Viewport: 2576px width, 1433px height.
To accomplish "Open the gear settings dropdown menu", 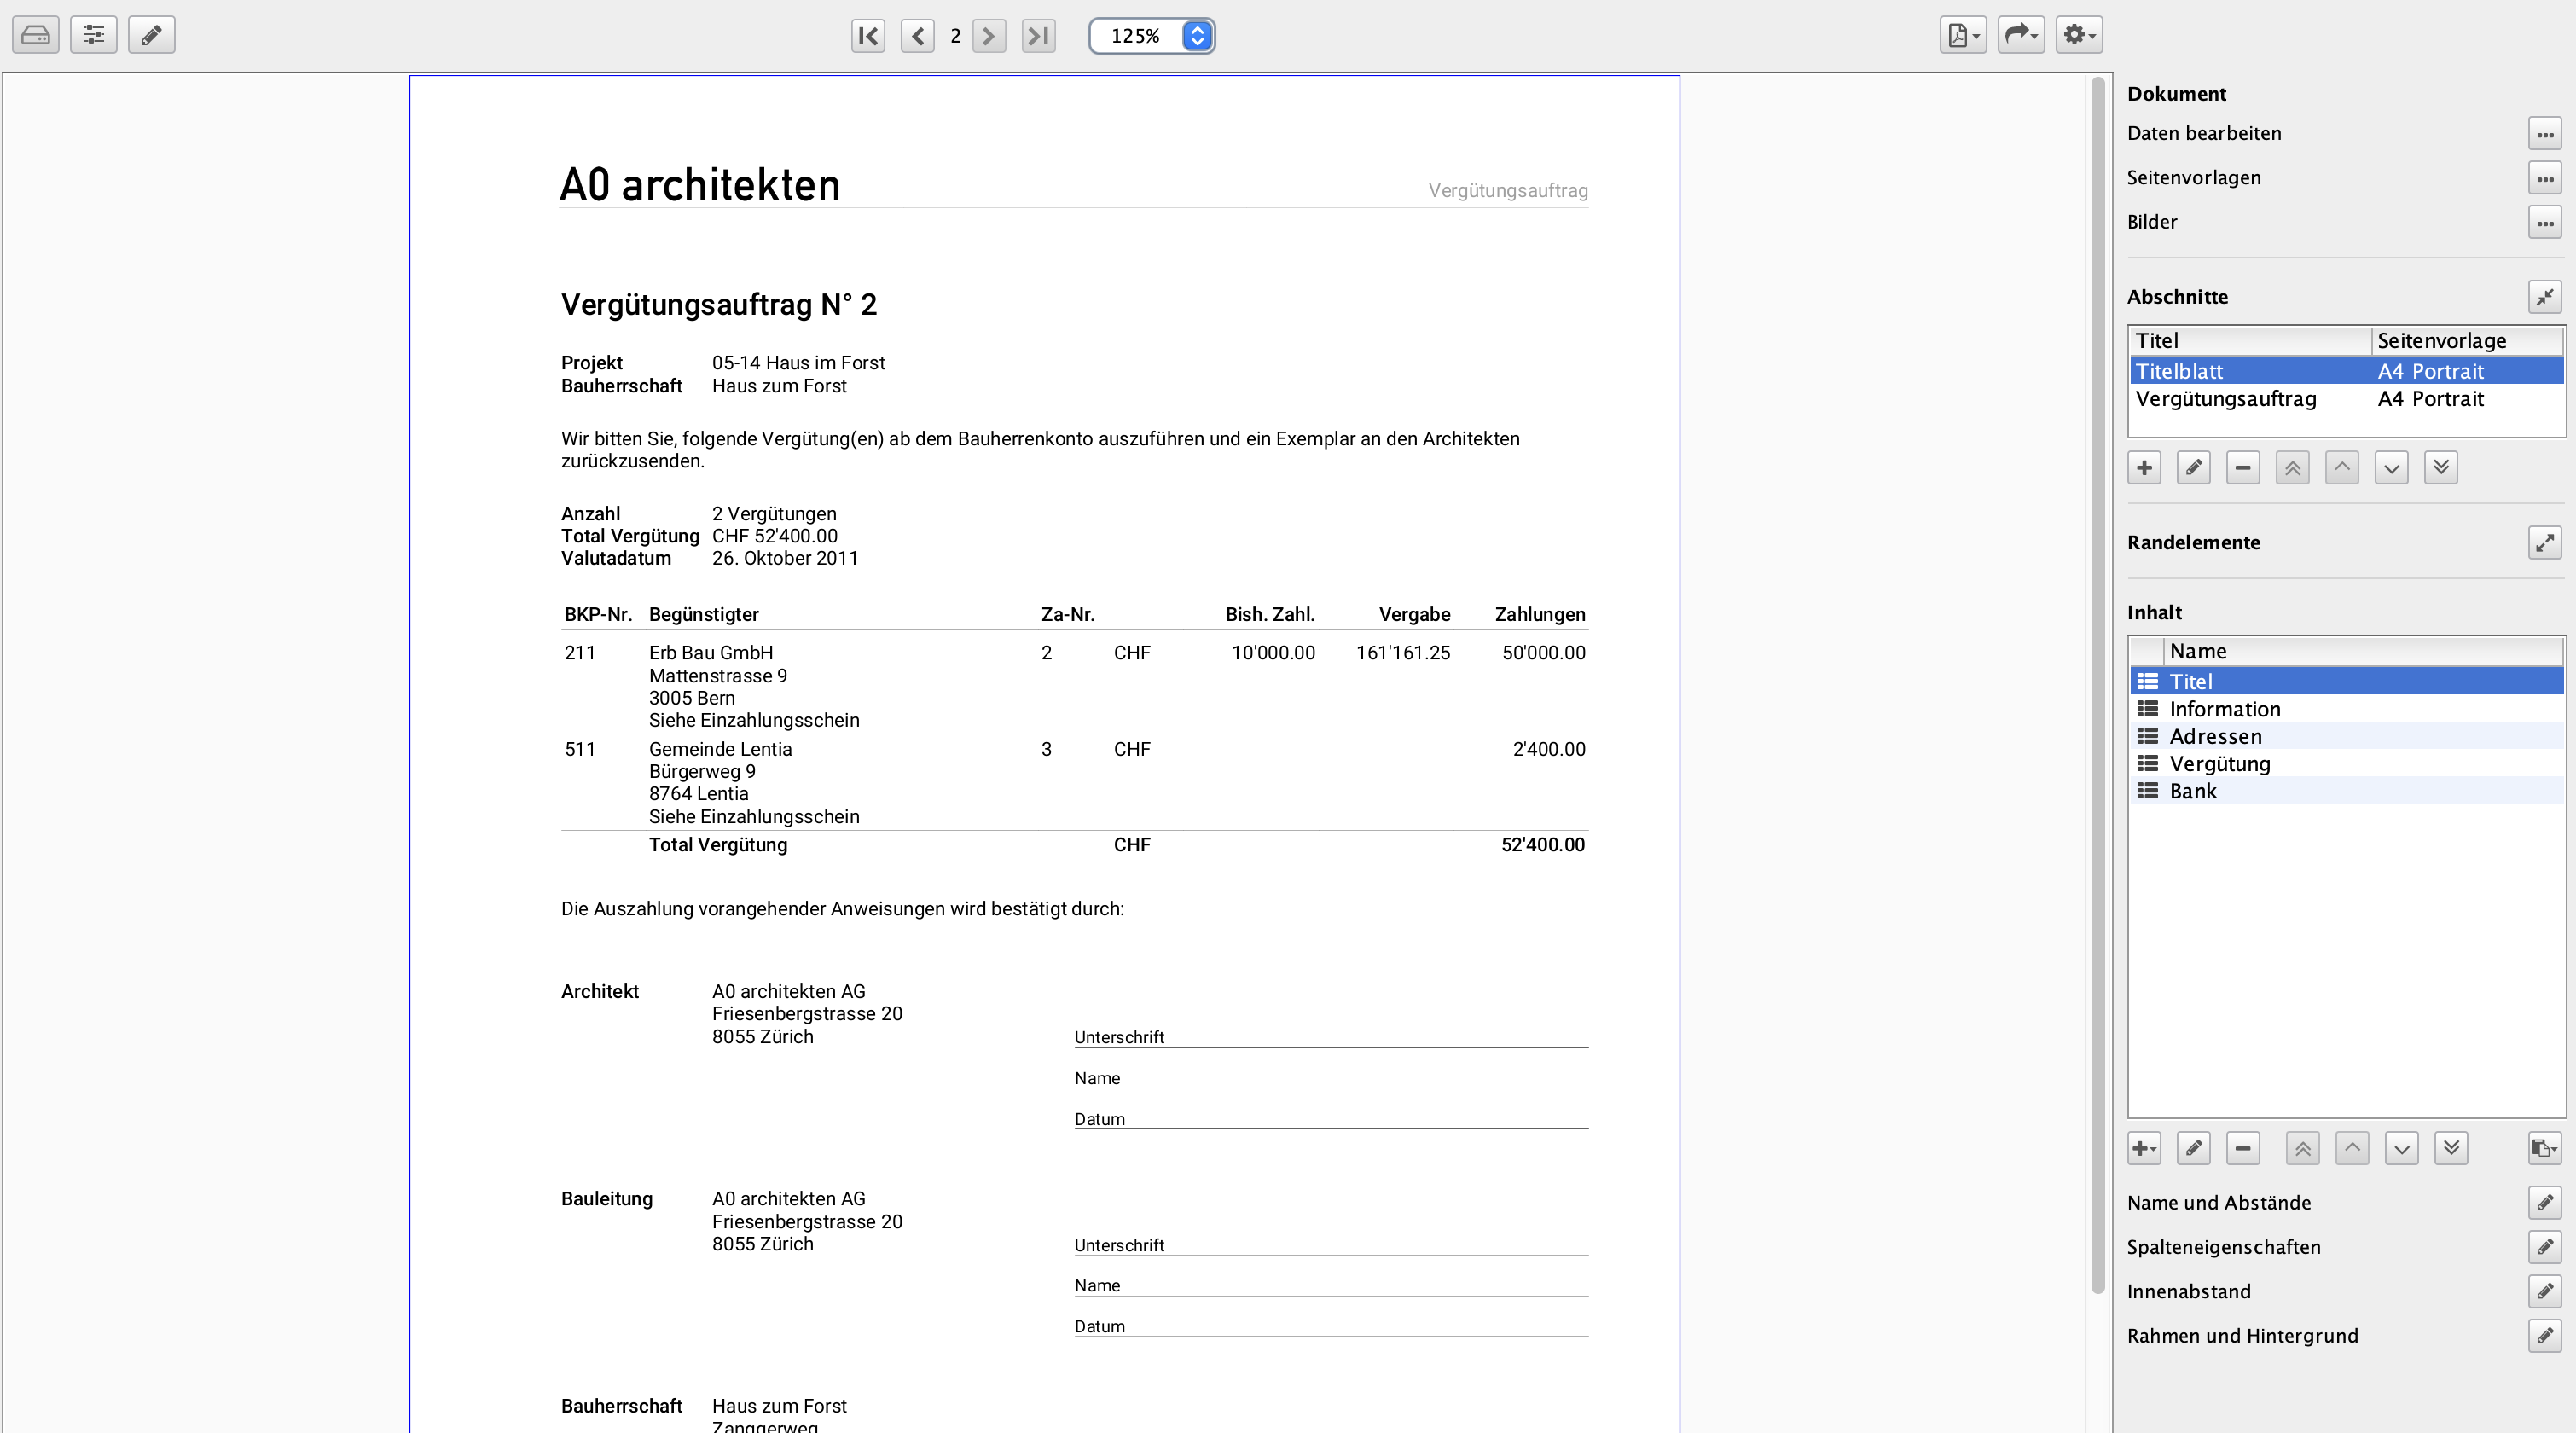I will point(2079,35).
